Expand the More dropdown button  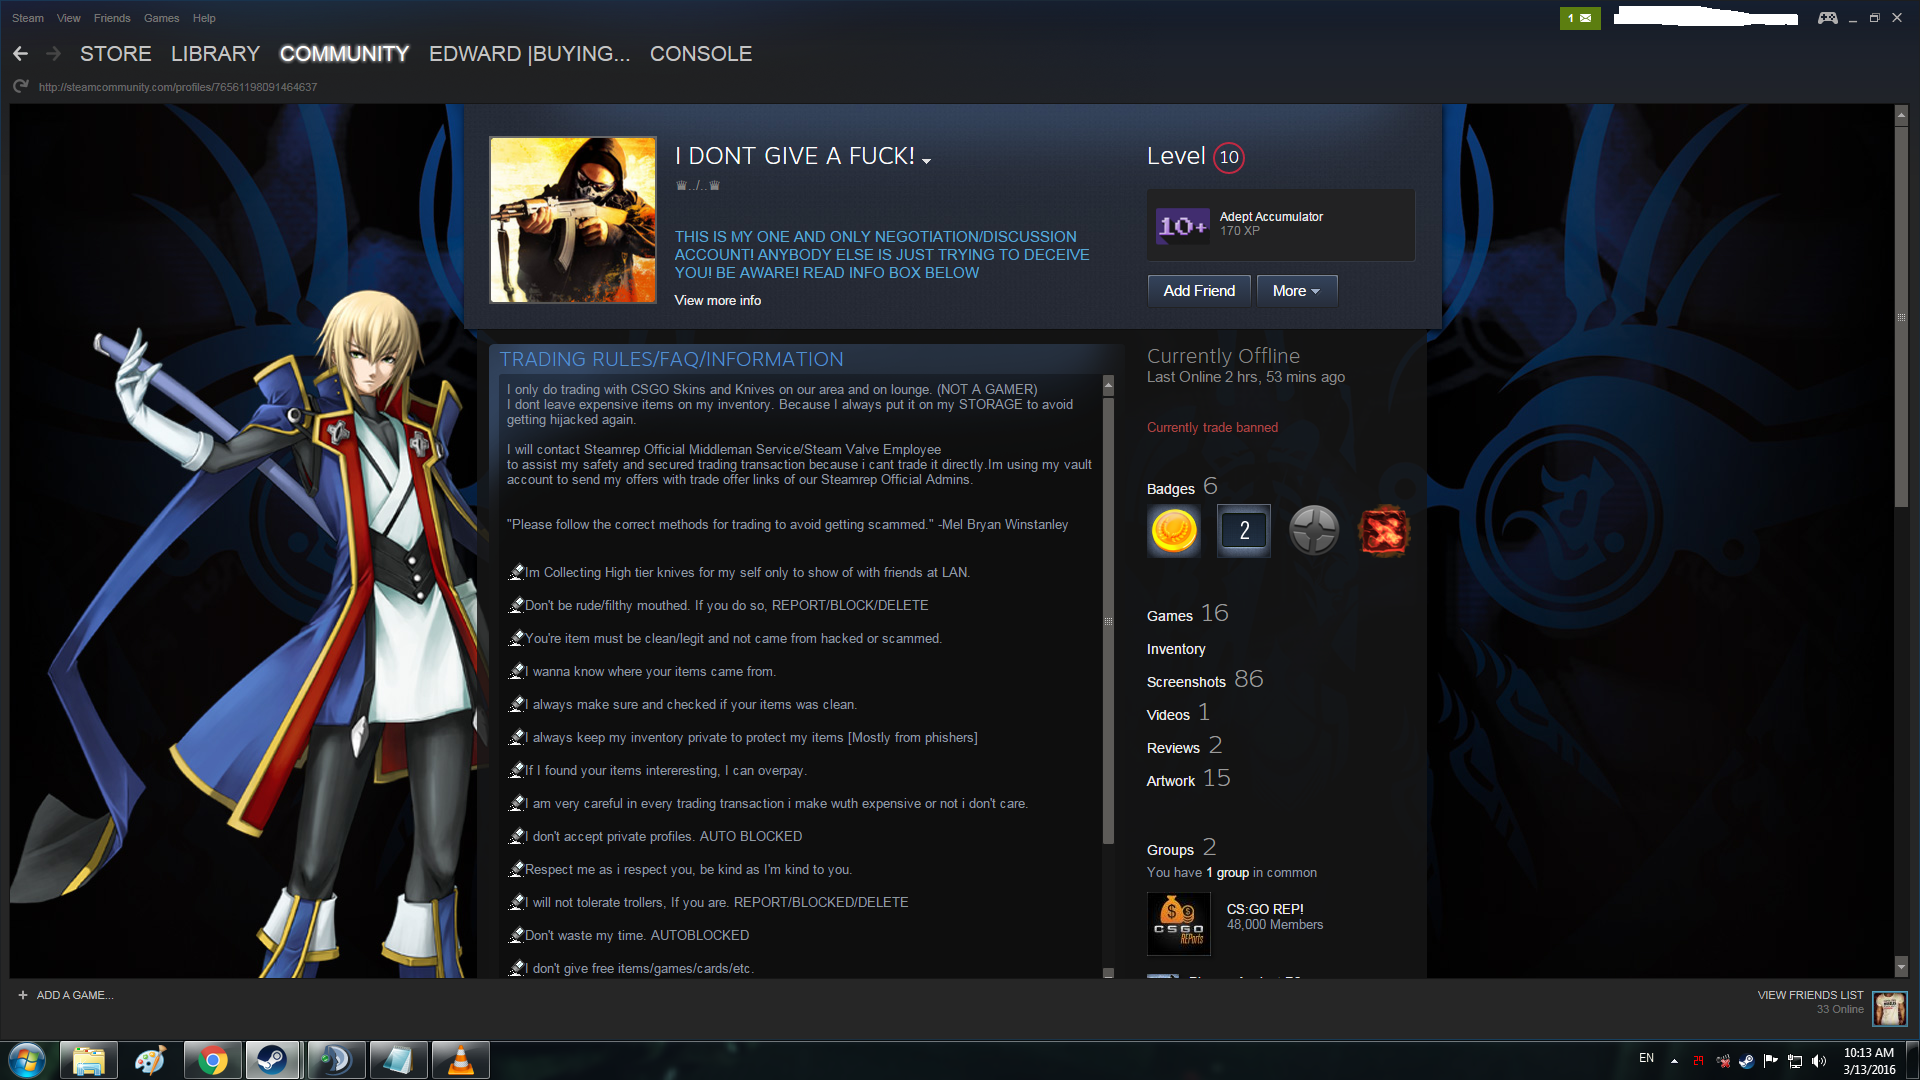pyautogui.click(x=1296, y=291)
